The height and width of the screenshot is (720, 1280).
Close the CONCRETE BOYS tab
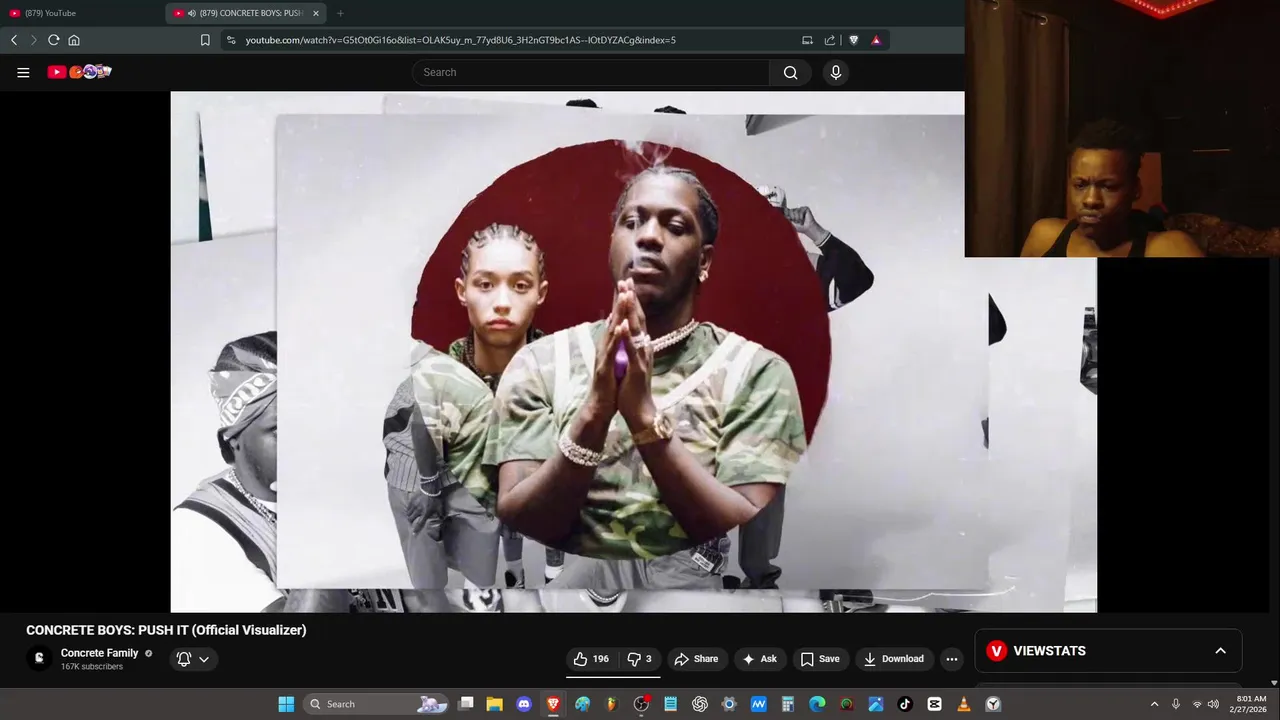(x=316, y=13)
